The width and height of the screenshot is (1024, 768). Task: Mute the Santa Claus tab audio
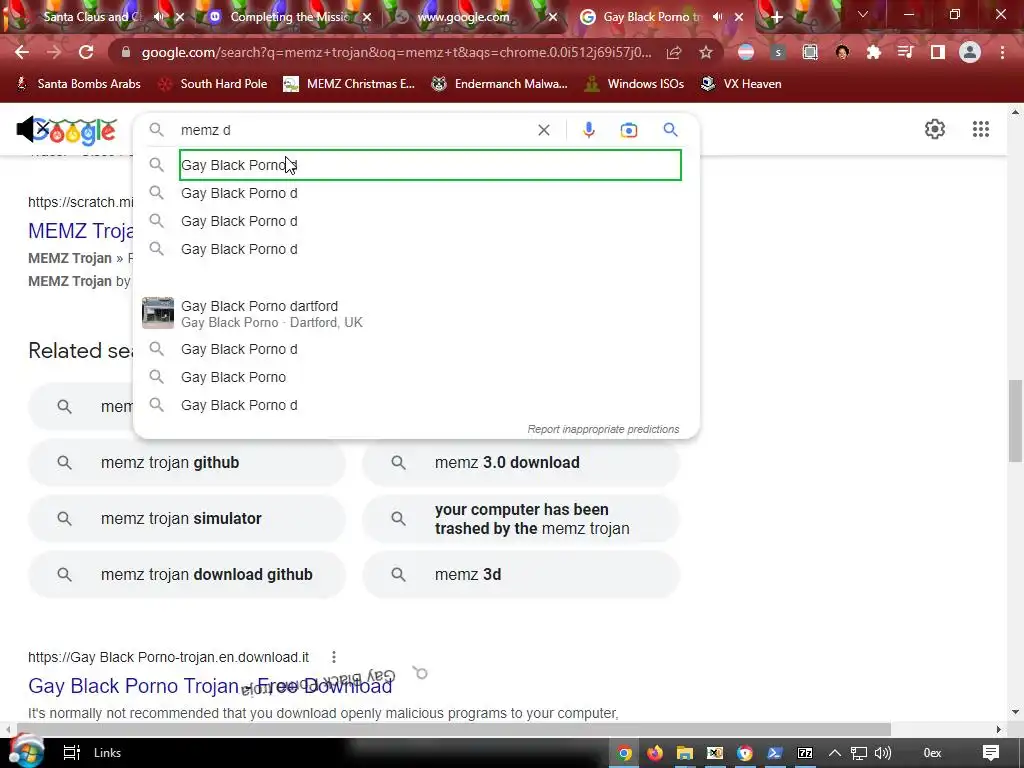click(x=159, y=17)
